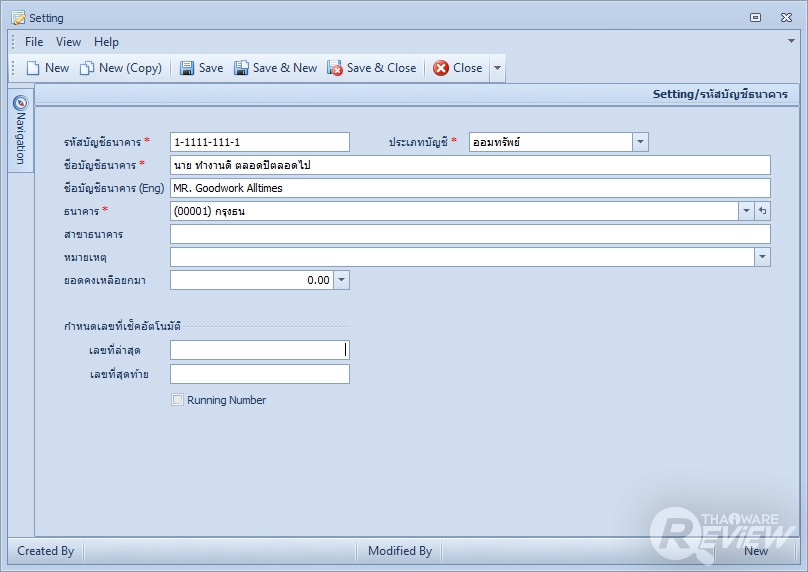This screenshot has width=808, height=572.
Task: Open the ธนาคาร dropdown list
Action: click(746, 211)
